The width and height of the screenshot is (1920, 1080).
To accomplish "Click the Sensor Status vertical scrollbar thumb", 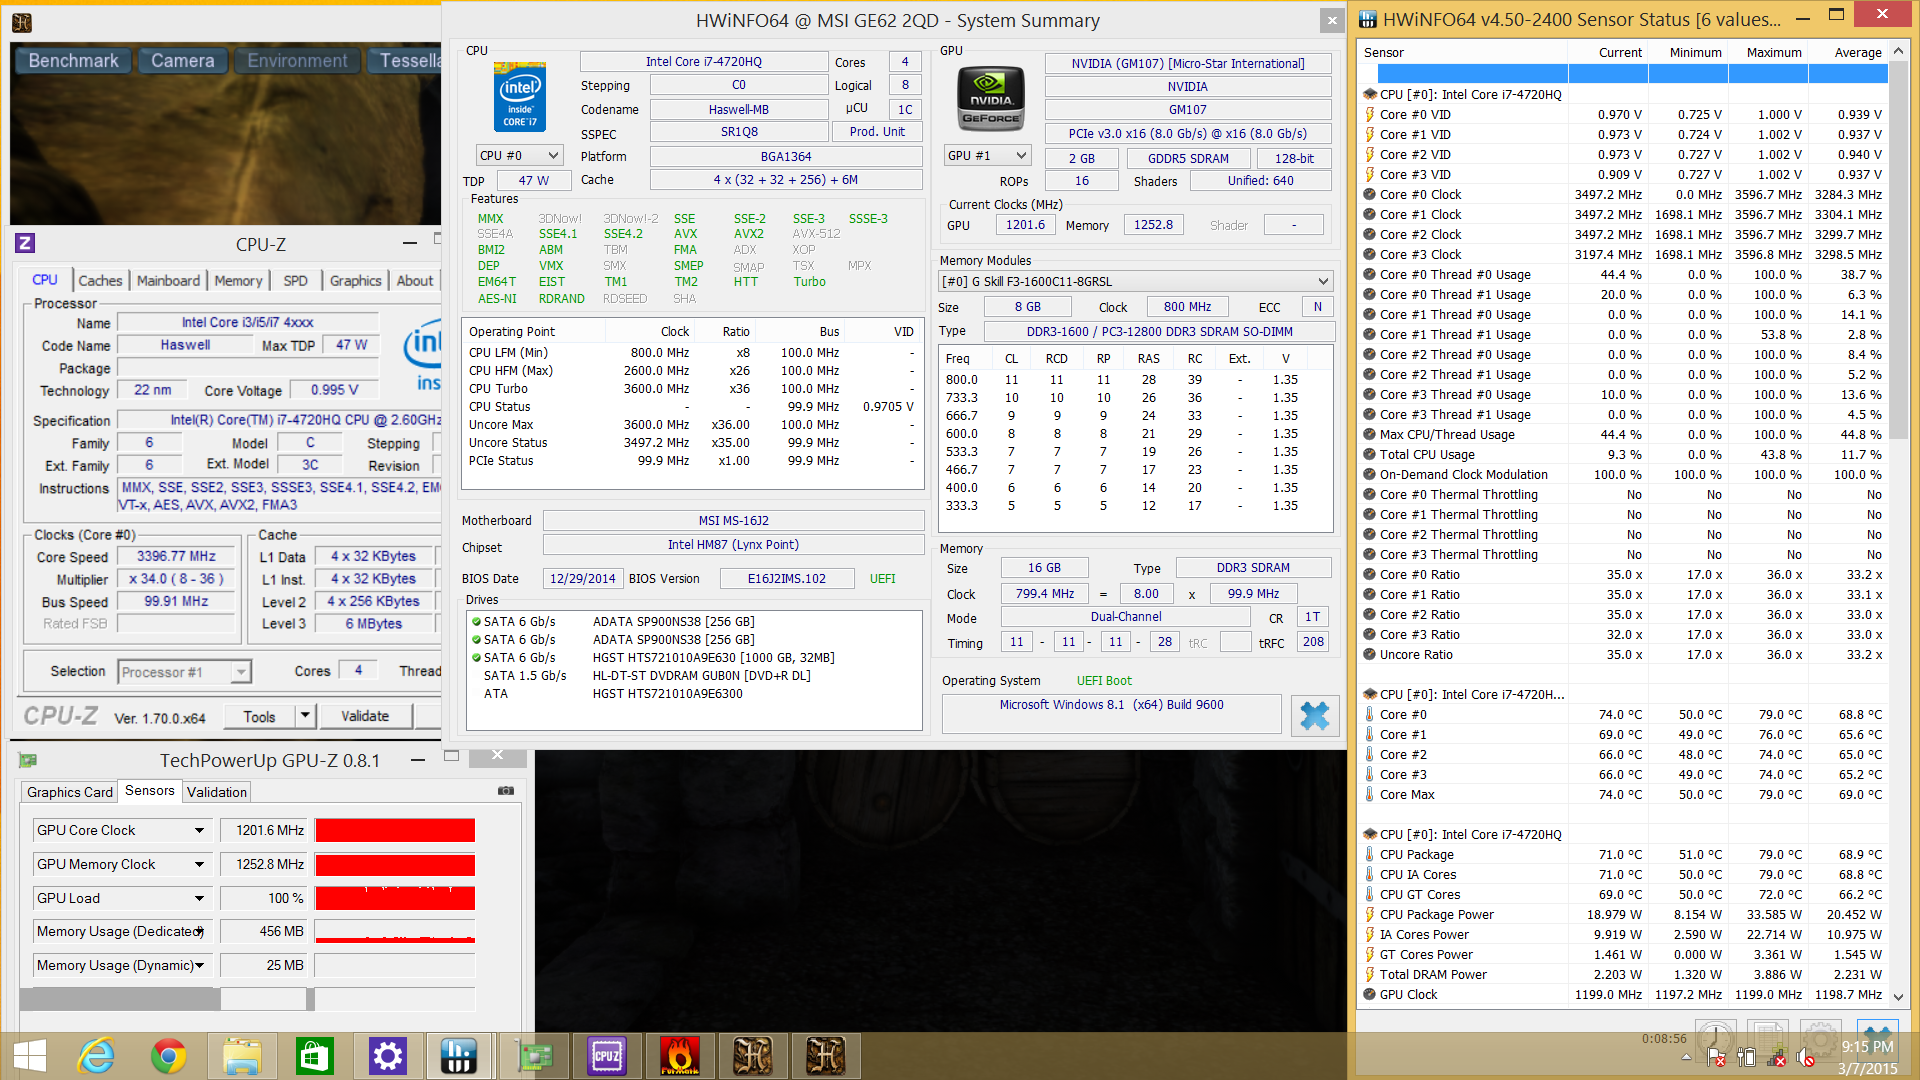I will (1898, 251).
